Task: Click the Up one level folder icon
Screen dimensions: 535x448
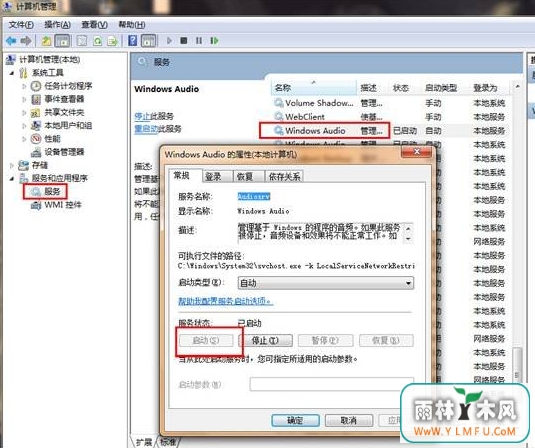Action: (x=46, y=41)
